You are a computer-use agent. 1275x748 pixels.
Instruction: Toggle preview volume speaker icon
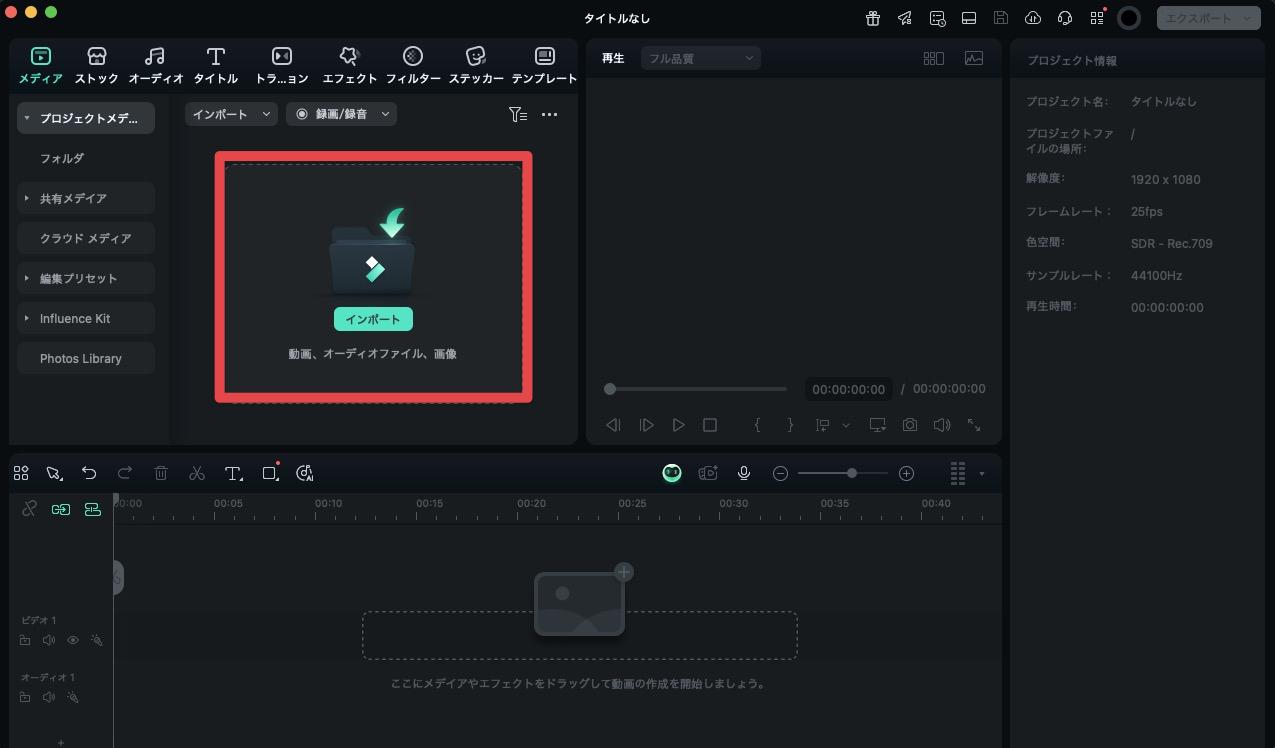click(942, 425)
